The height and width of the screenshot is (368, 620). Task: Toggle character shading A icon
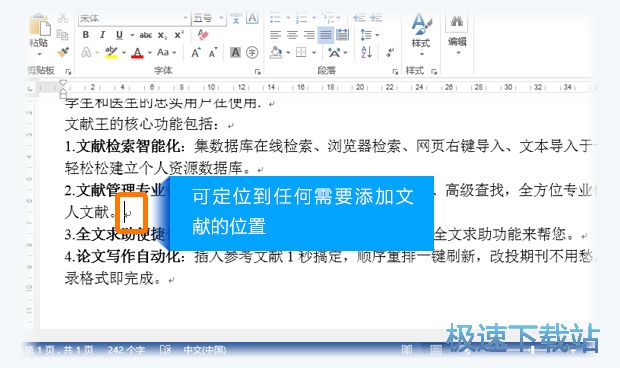pyautogui.click(x=235, y=52)
